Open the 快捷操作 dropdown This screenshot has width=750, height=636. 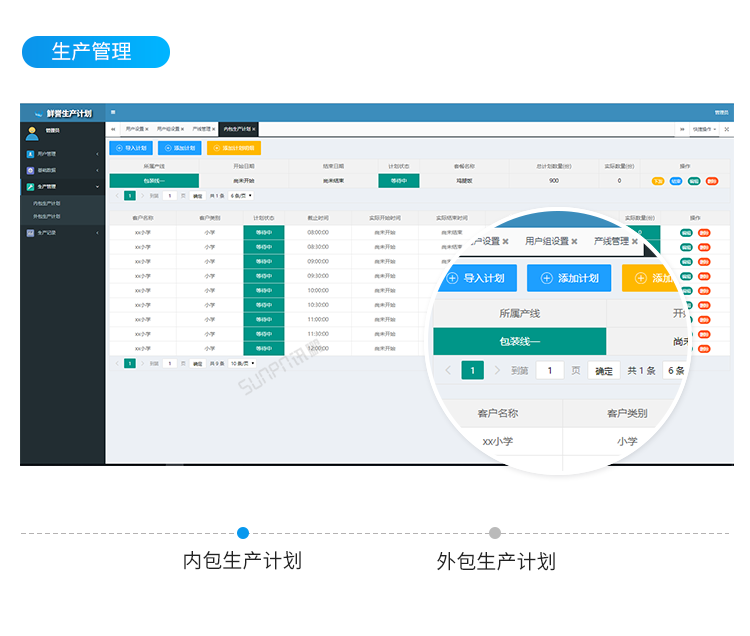pyautogui.click(x=702, y=129)
